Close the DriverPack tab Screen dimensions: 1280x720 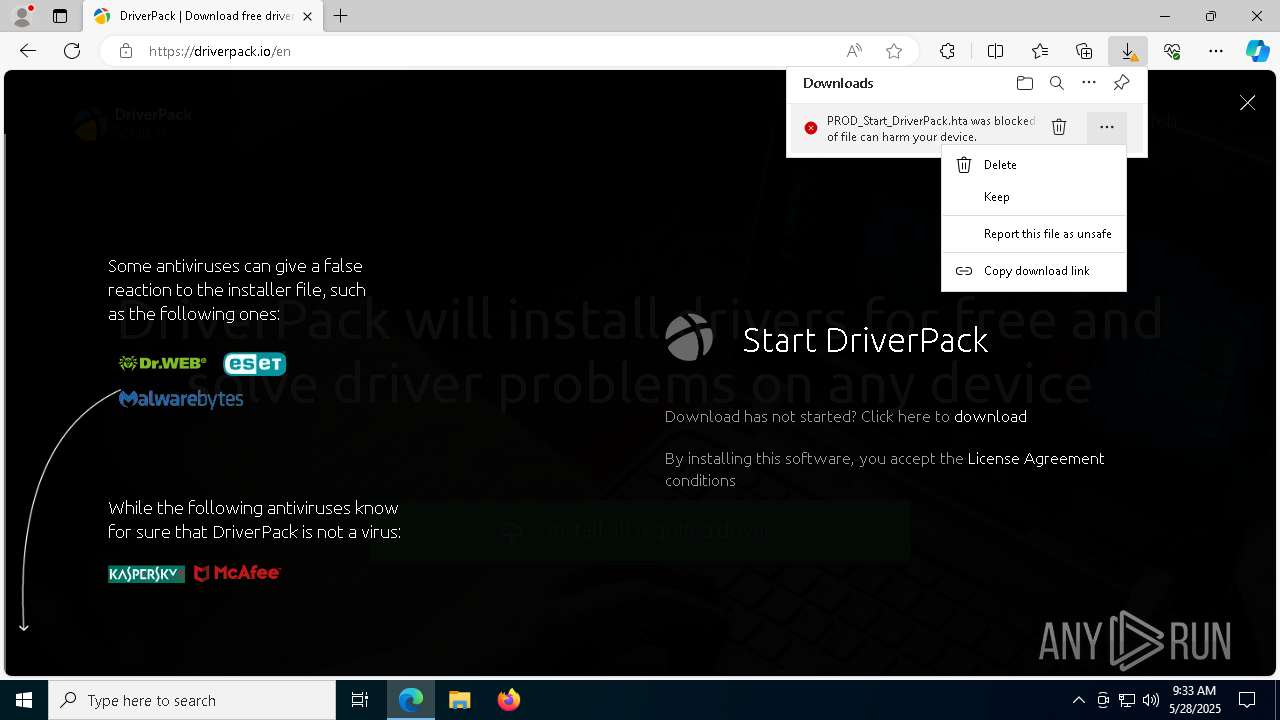point(307,16)
